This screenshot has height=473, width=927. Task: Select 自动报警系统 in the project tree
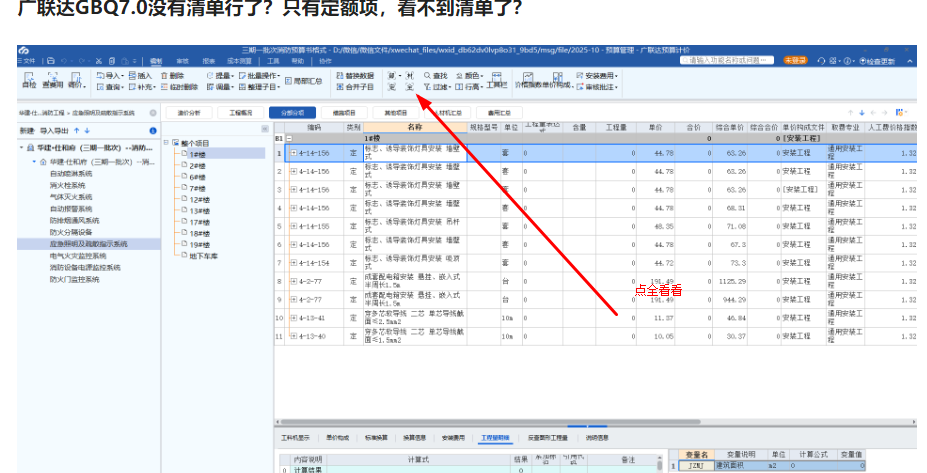click(x=71, y=209)
